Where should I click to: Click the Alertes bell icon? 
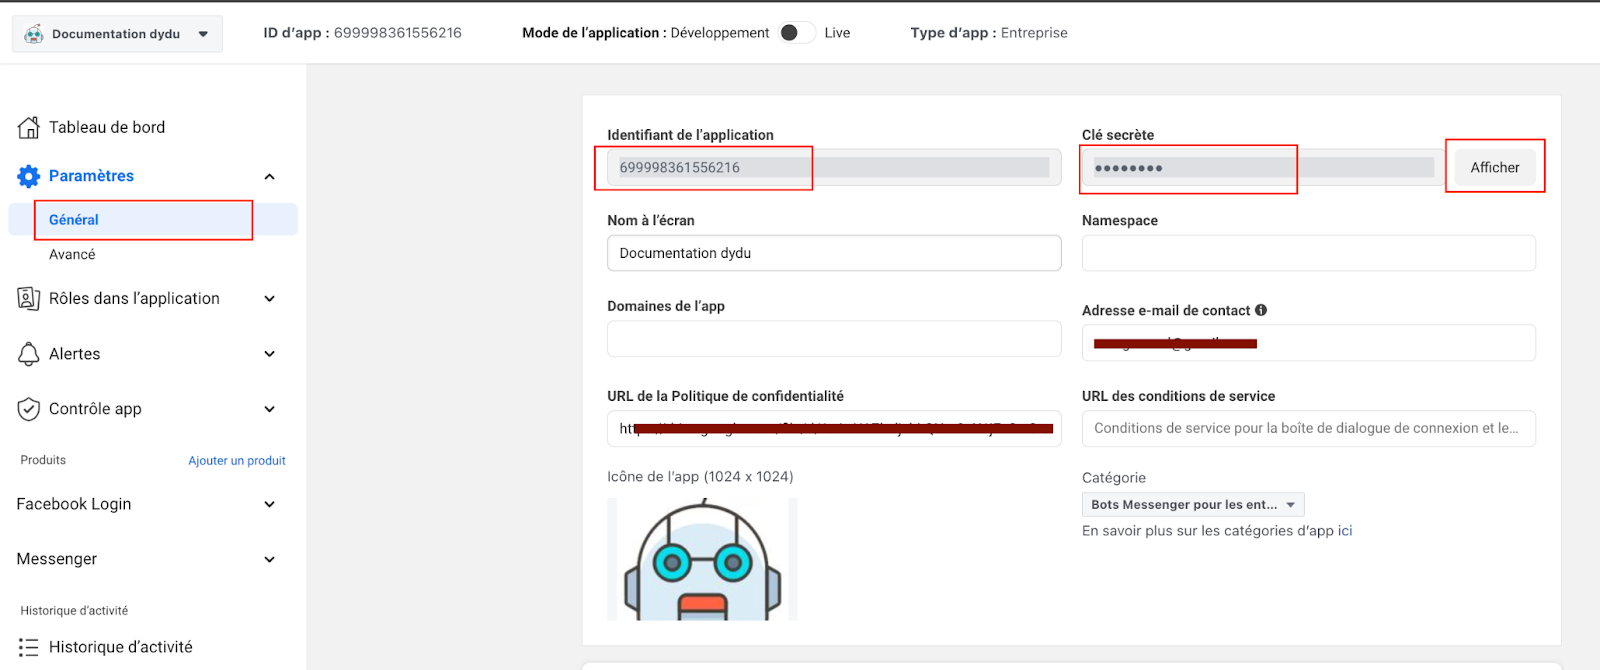[29, 354]
